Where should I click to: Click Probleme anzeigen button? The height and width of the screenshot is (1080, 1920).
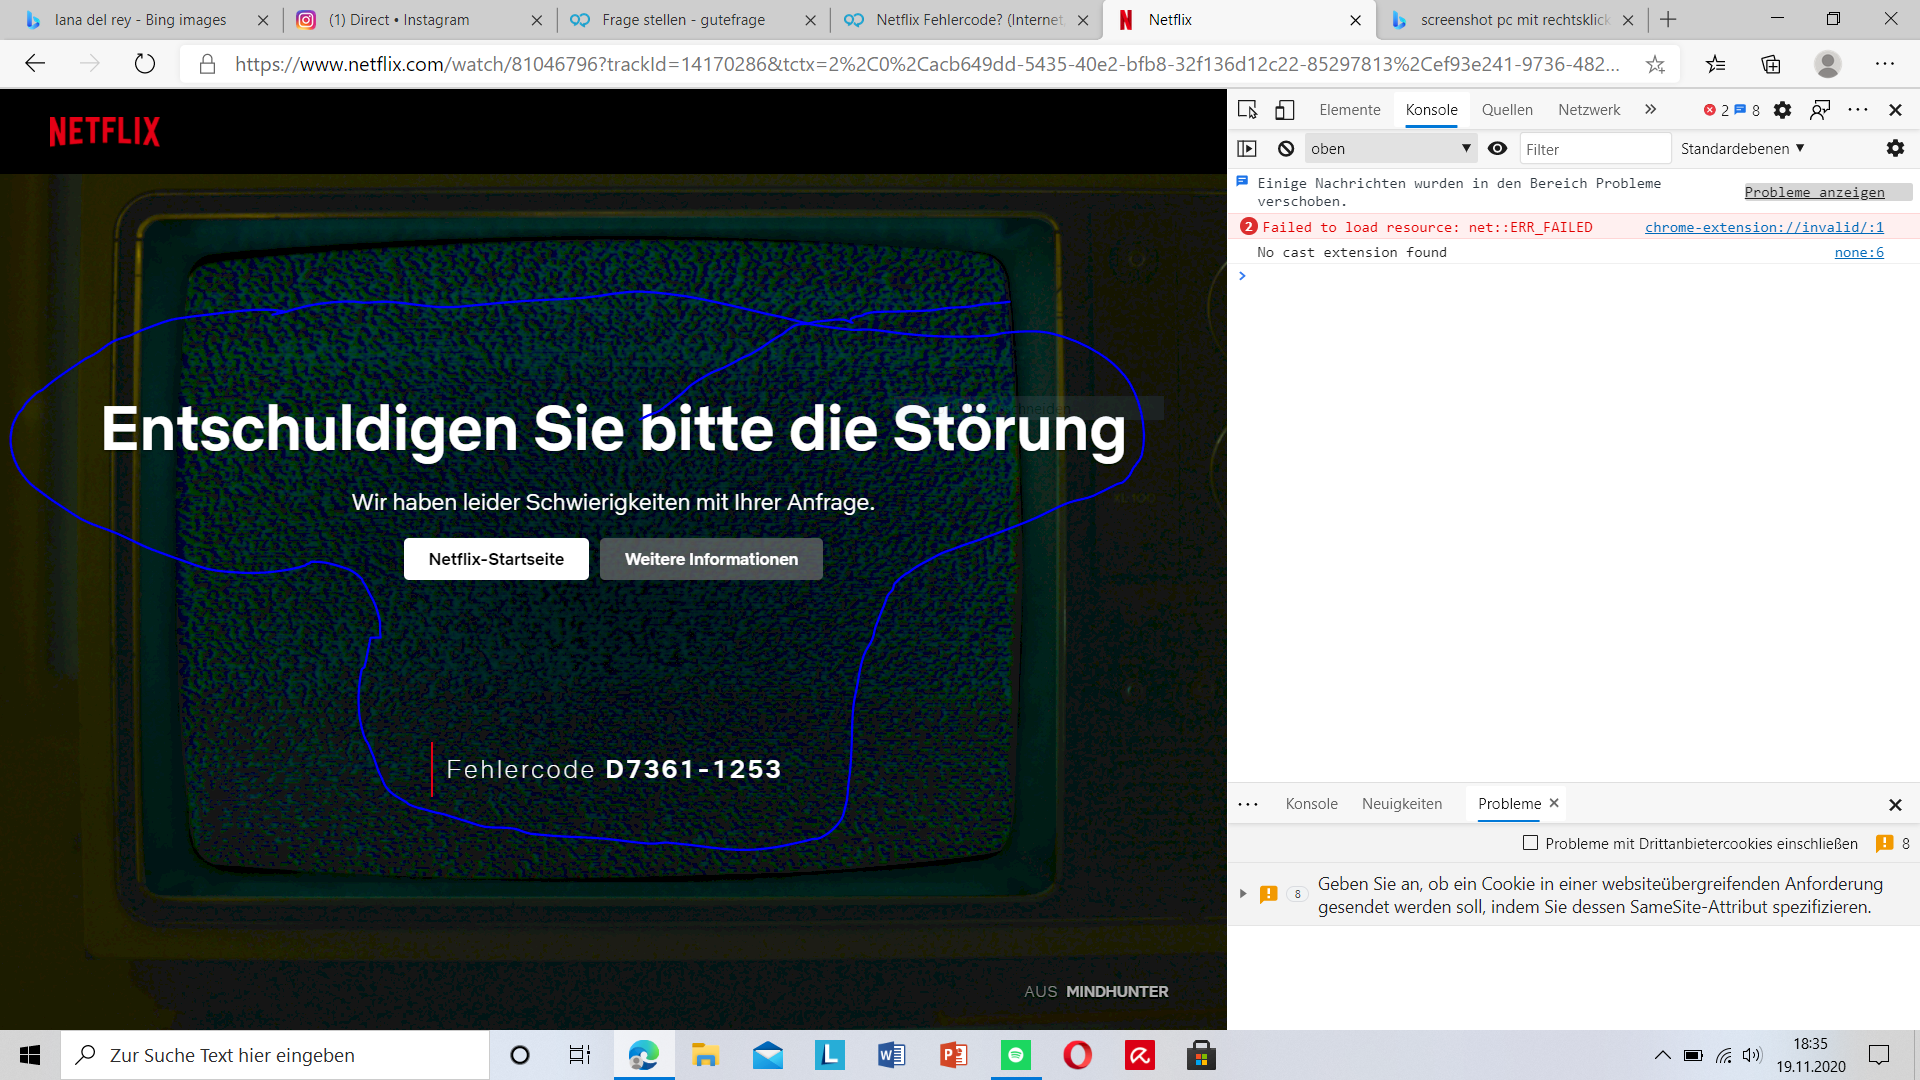pyautogui.click(x=1814, y=192)
